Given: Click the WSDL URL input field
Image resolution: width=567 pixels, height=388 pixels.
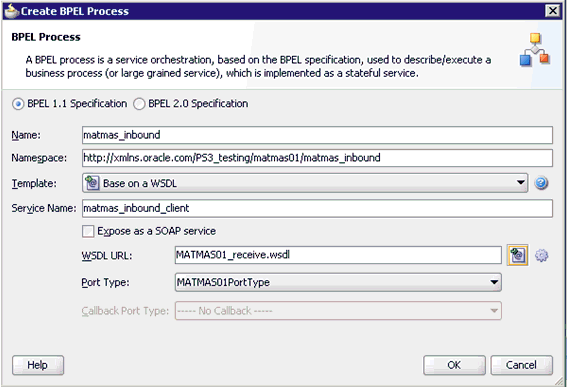Looking at the screenshot, I should [x=338, y=255].
